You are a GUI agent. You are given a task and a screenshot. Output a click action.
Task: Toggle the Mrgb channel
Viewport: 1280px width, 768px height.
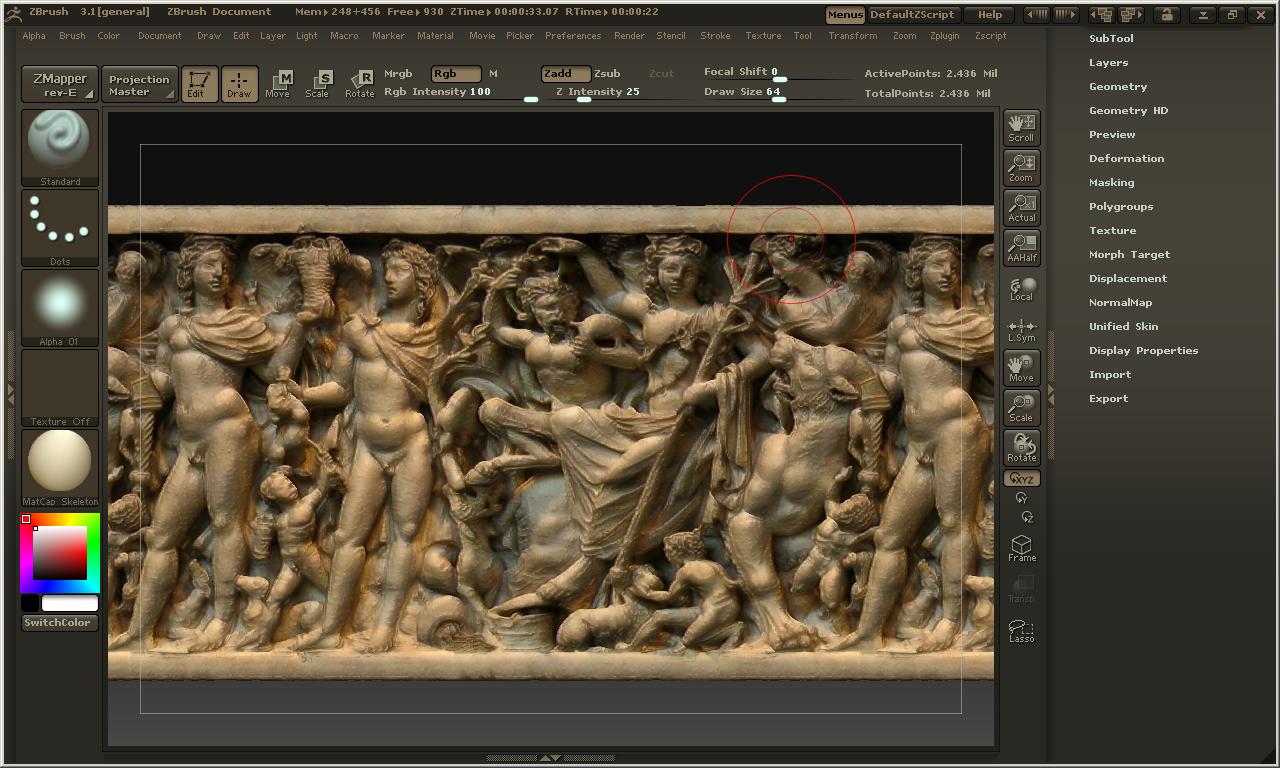point(398,74)
